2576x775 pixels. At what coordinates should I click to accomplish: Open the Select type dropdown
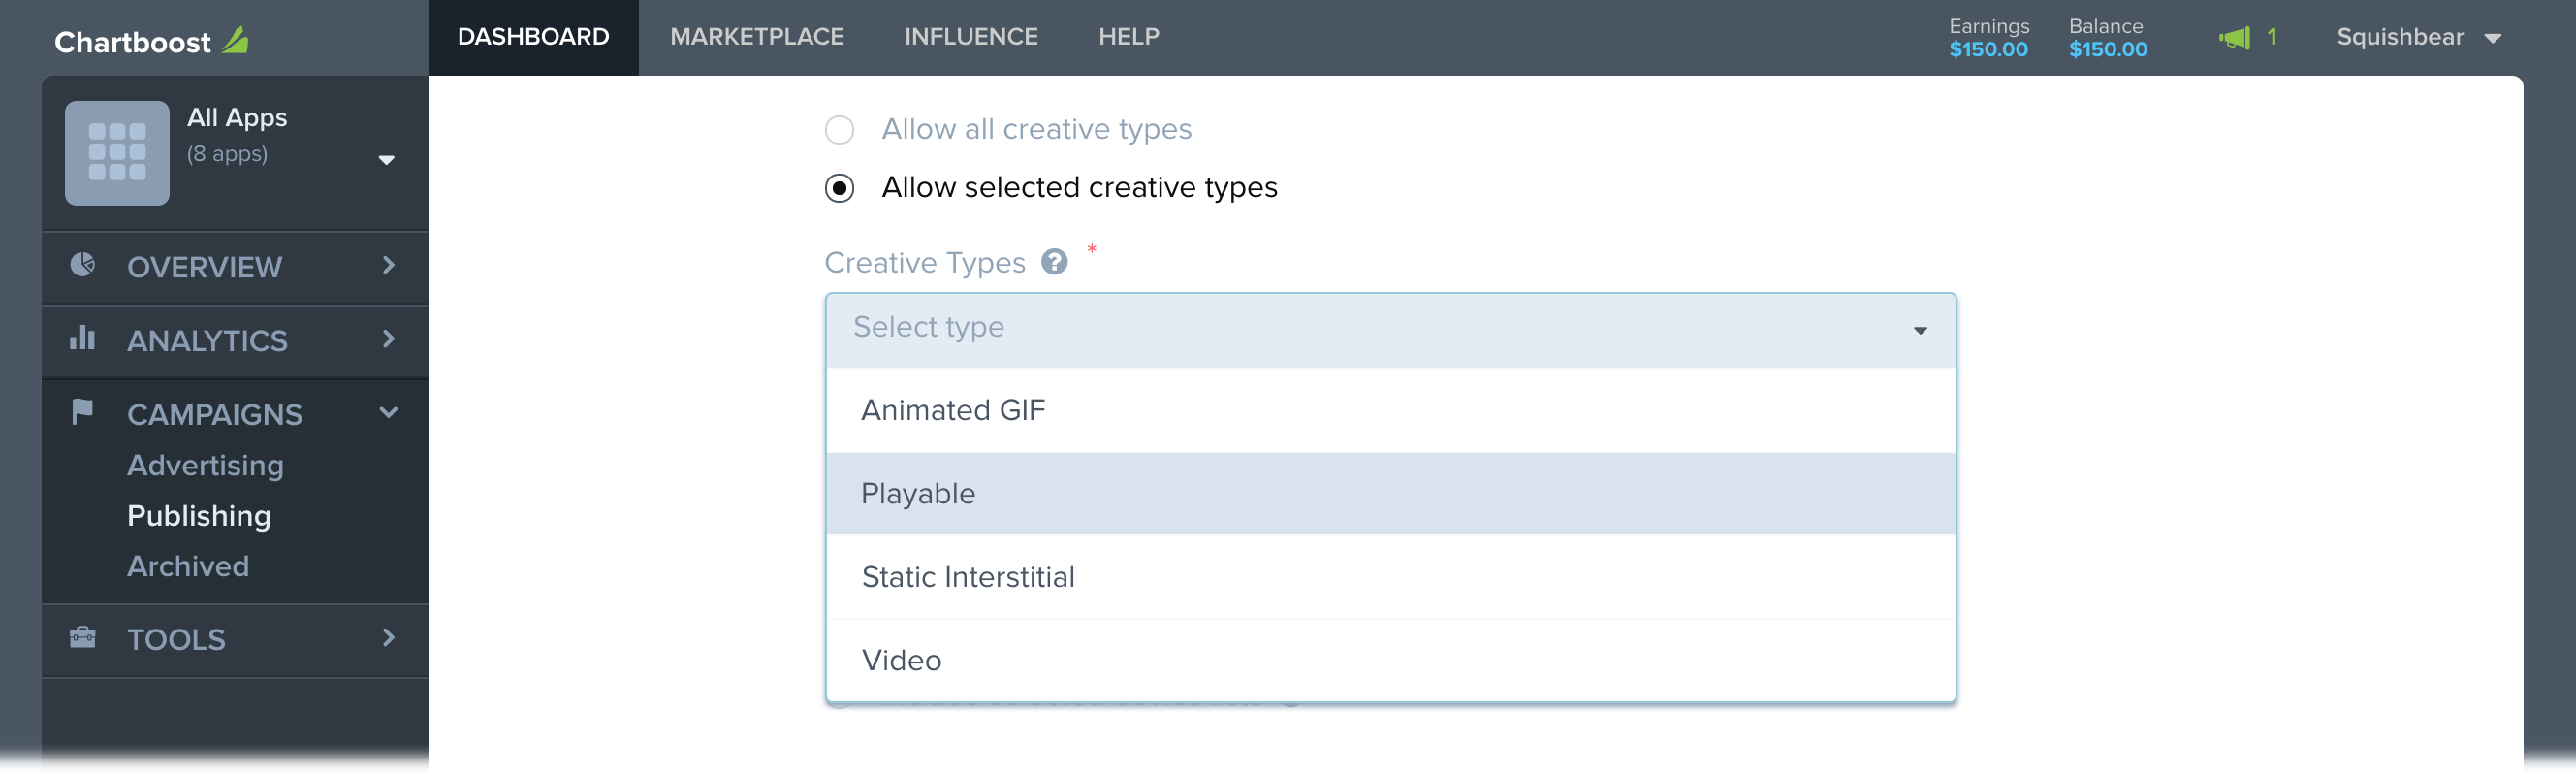click(1390, 330)
